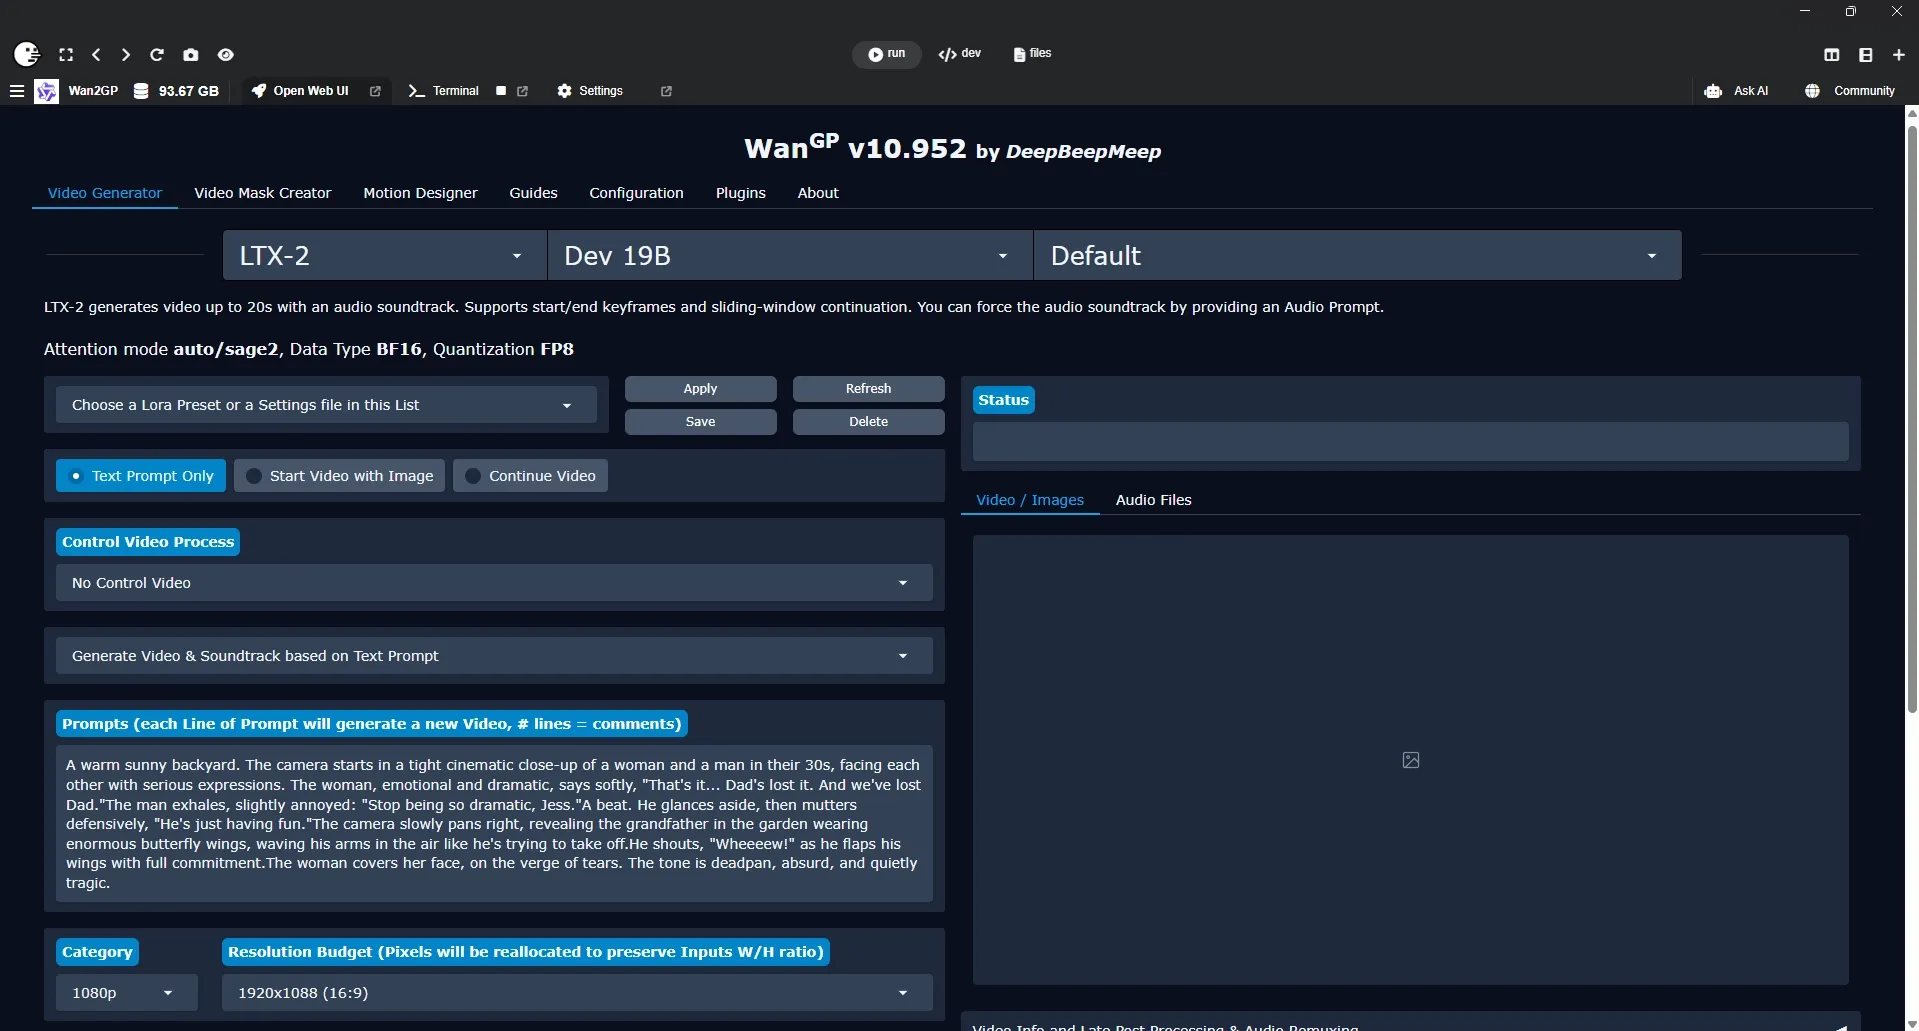1919x1031 pixels.
Task: Click the page vertical scrollbar
Action: coord(1912,420)
